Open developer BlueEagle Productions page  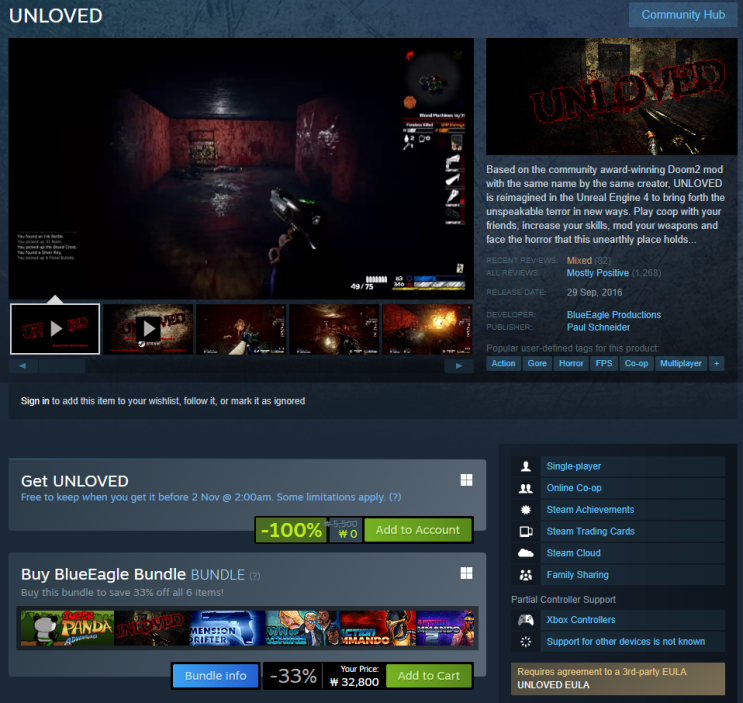coord(614,315)
